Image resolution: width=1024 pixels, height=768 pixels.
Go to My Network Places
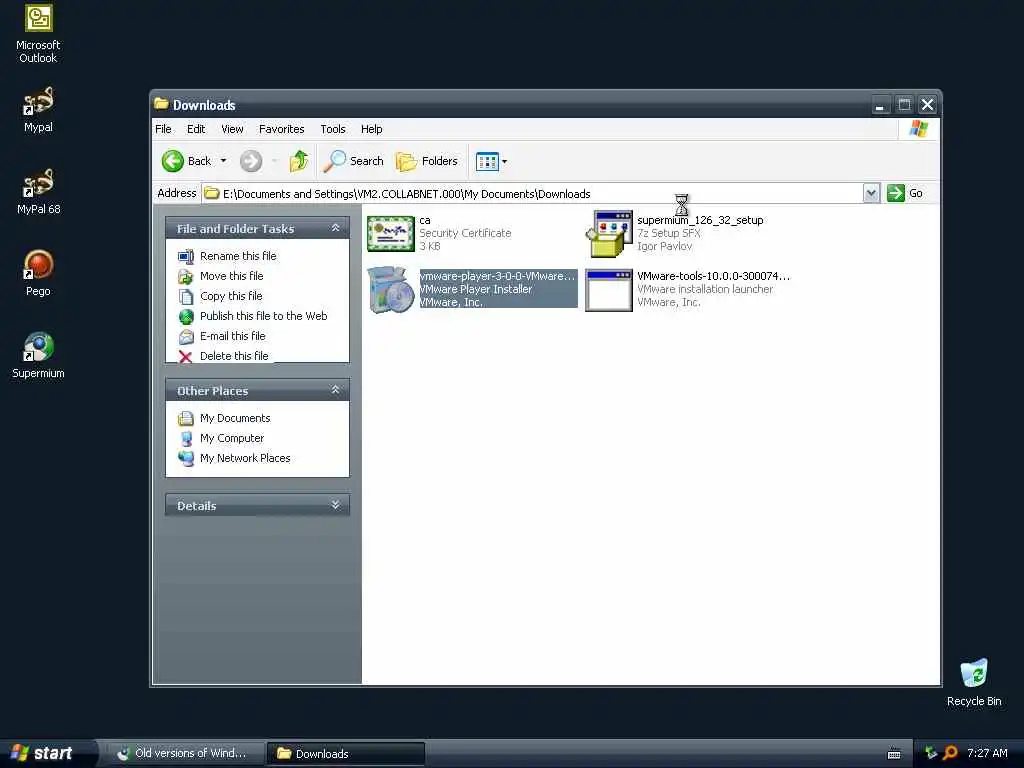(245, 458)
